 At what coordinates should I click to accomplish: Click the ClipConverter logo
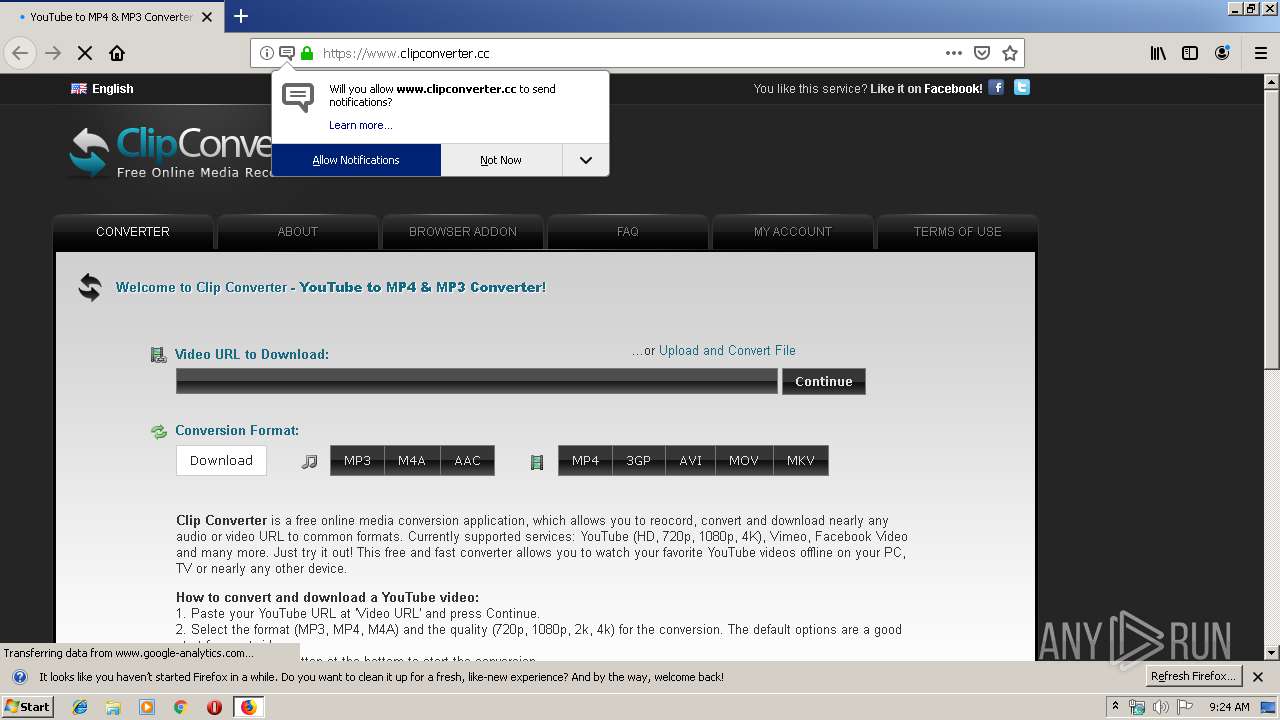(170, 152)
